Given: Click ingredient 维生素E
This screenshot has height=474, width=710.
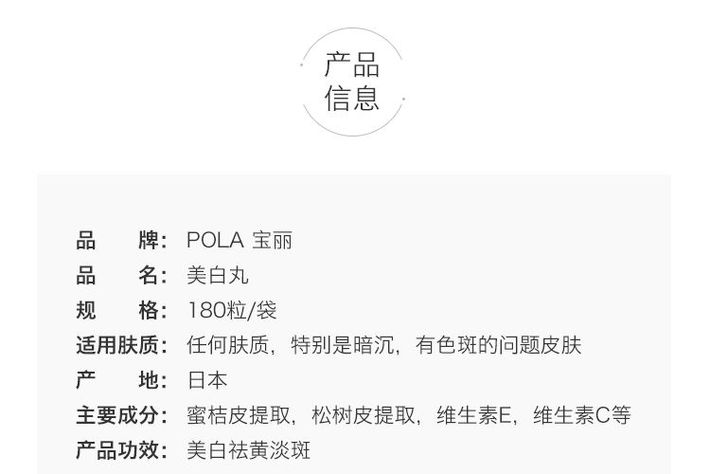Looking at the screenshot, I should pyautogui.click(x=474, y=416).
